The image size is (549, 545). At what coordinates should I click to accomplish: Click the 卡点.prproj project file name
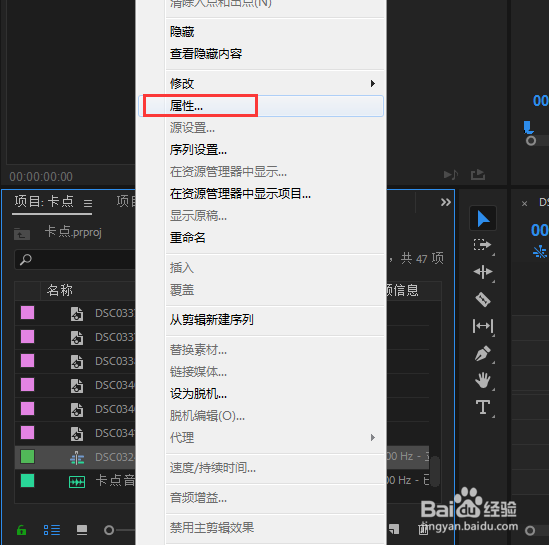(73, 232)
